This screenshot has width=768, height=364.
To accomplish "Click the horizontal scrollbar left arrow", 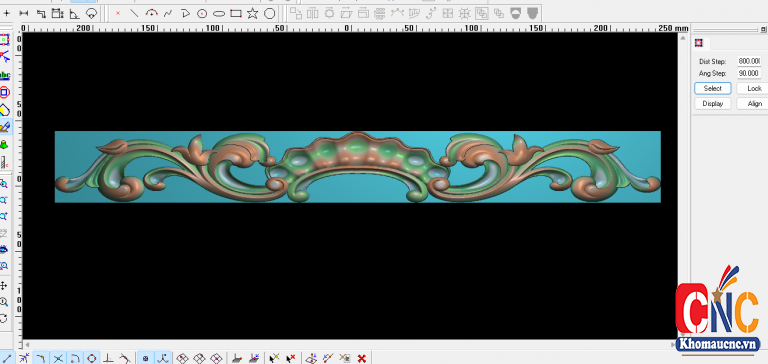I will [27, 344].
